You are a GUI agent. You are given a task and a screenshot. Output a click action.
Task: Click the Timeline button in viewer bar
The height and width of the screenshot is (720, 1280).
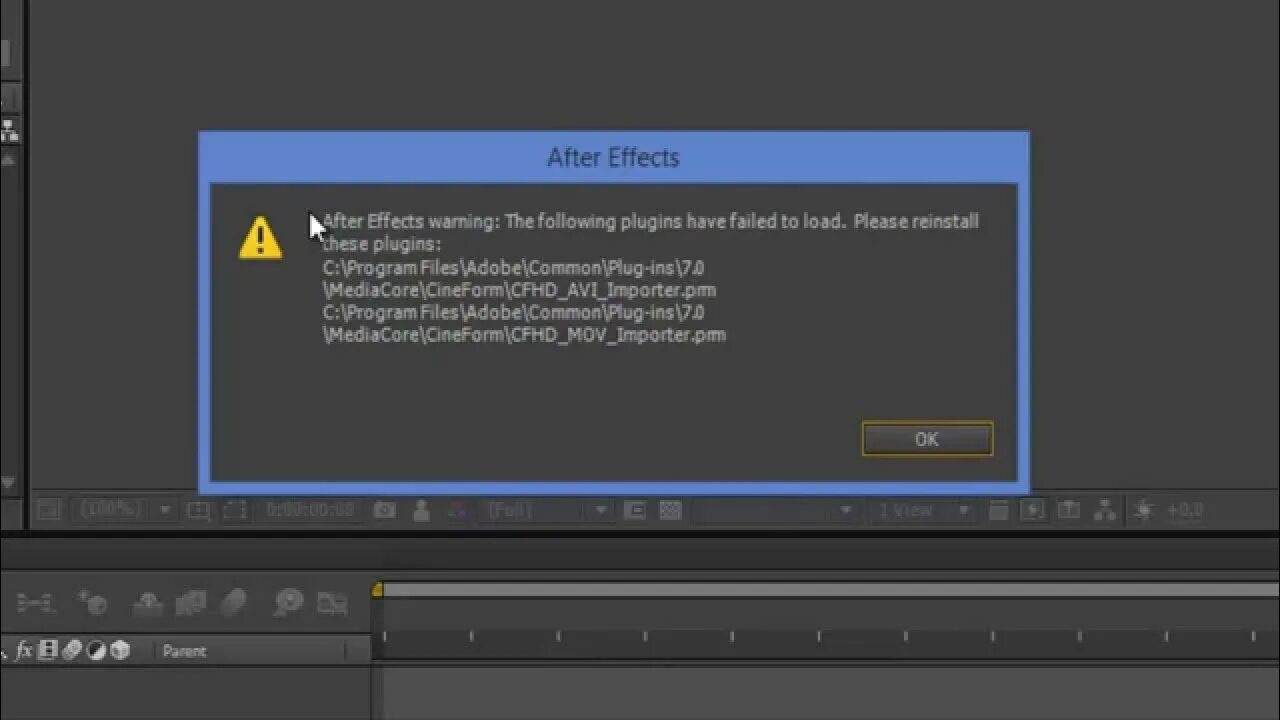[1068, 510]
